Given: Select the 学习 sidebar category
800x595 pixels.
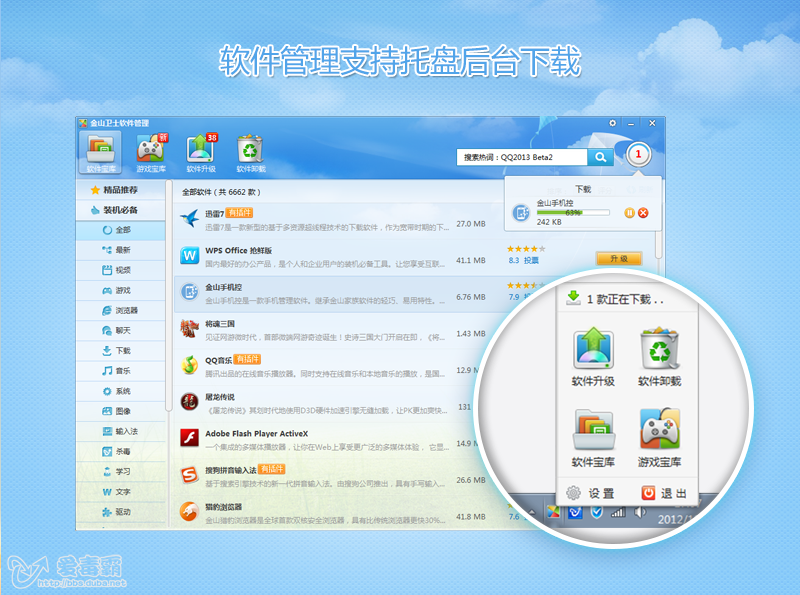Looking at the screenshot, I should (120, 472).
